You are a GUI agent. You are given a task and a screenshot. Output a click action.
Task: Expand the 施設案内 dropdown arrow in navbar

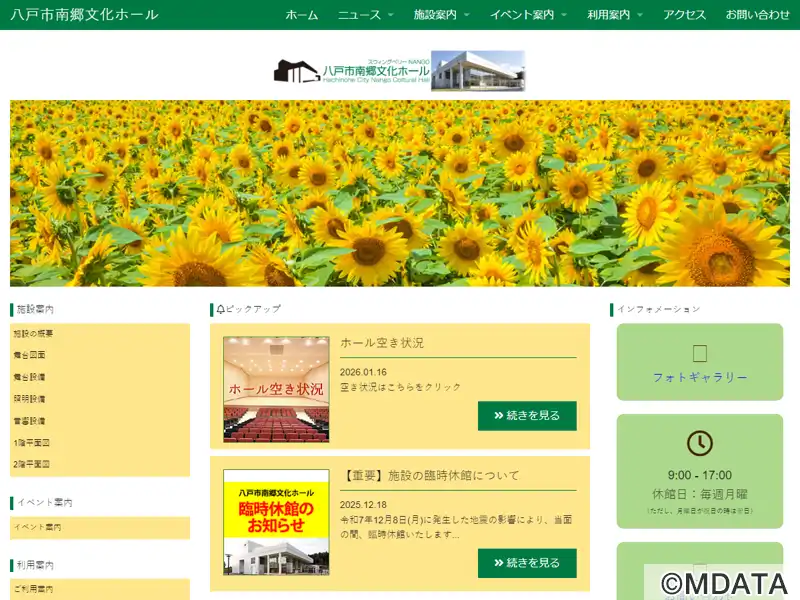pyautogui.click(x=466, y=15)
